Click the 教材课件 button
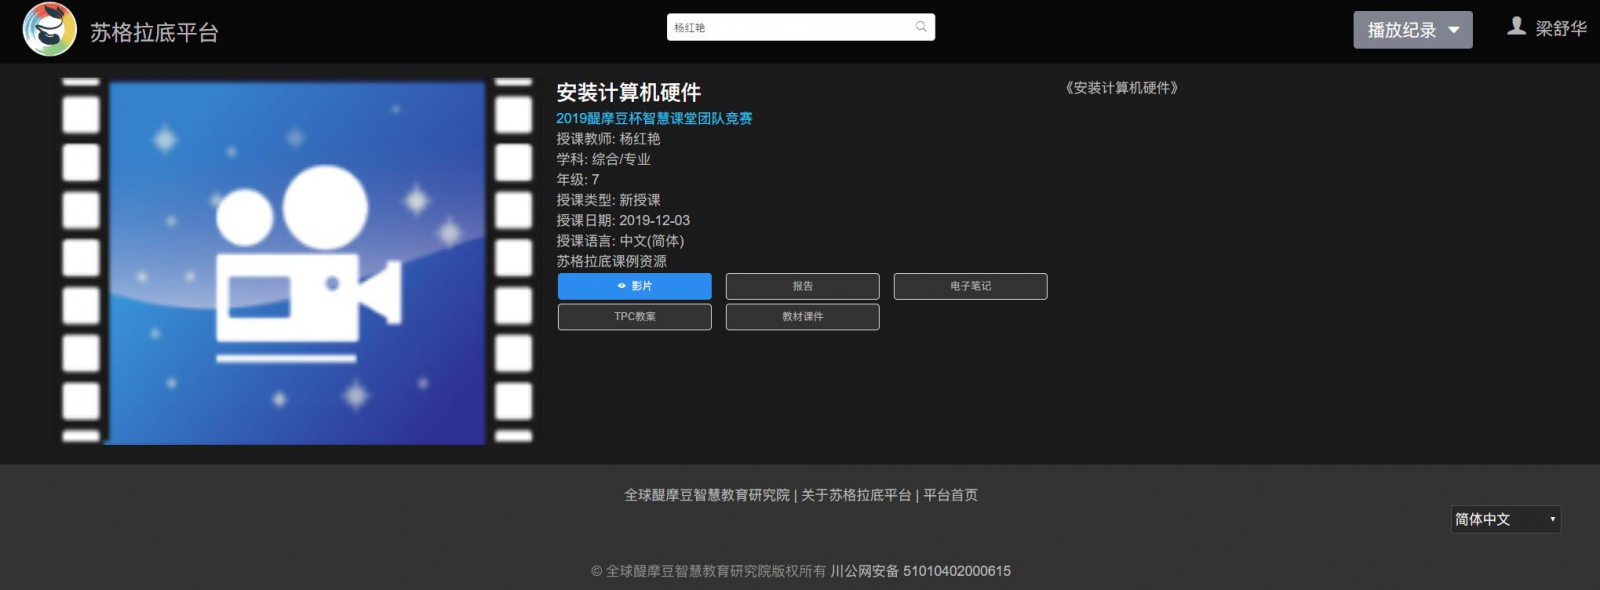Screen dimensions: 1600x590 tap(802, 317)
